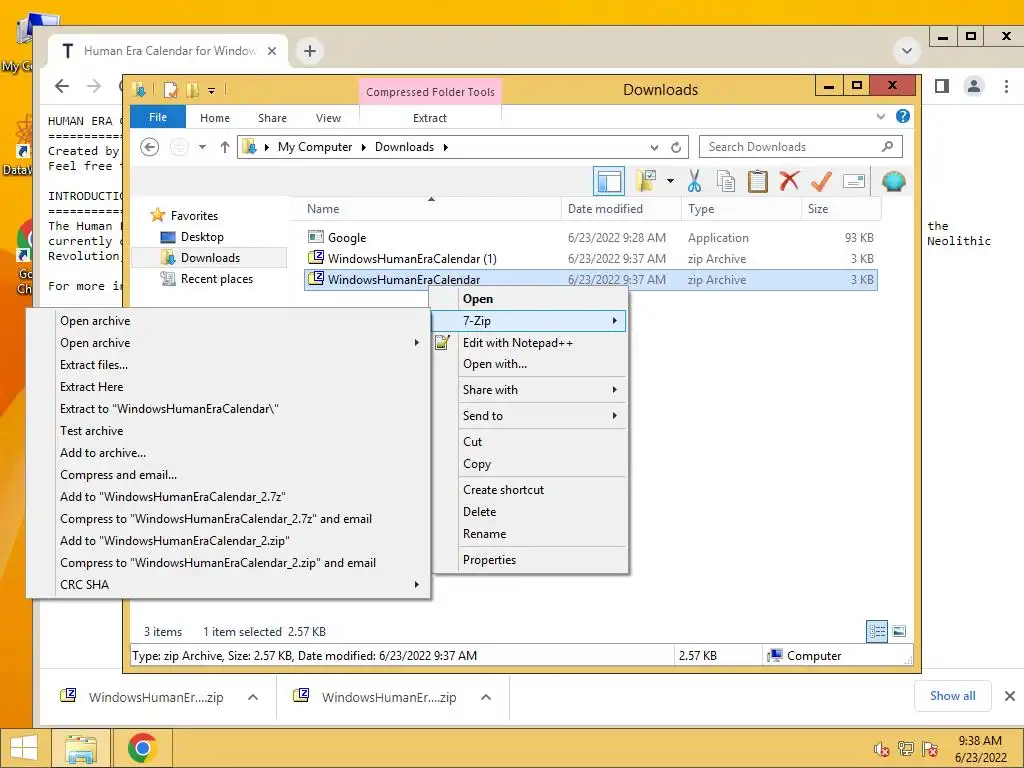
Task: Switch to Details view icon in status bar
Action: pos(876,631)
